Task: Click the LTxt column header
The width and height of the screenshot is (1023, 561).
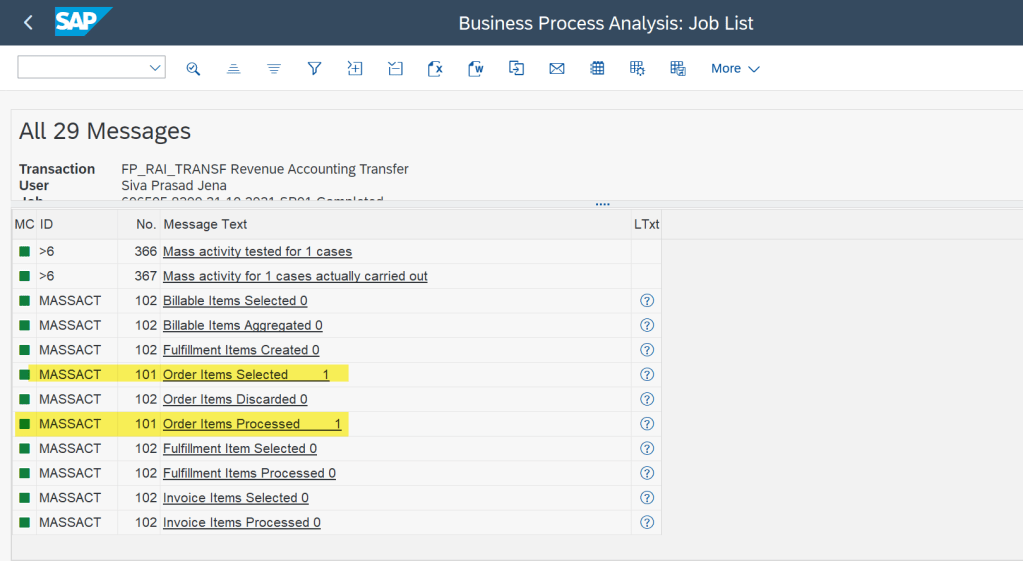Action: tap(646, 224)
